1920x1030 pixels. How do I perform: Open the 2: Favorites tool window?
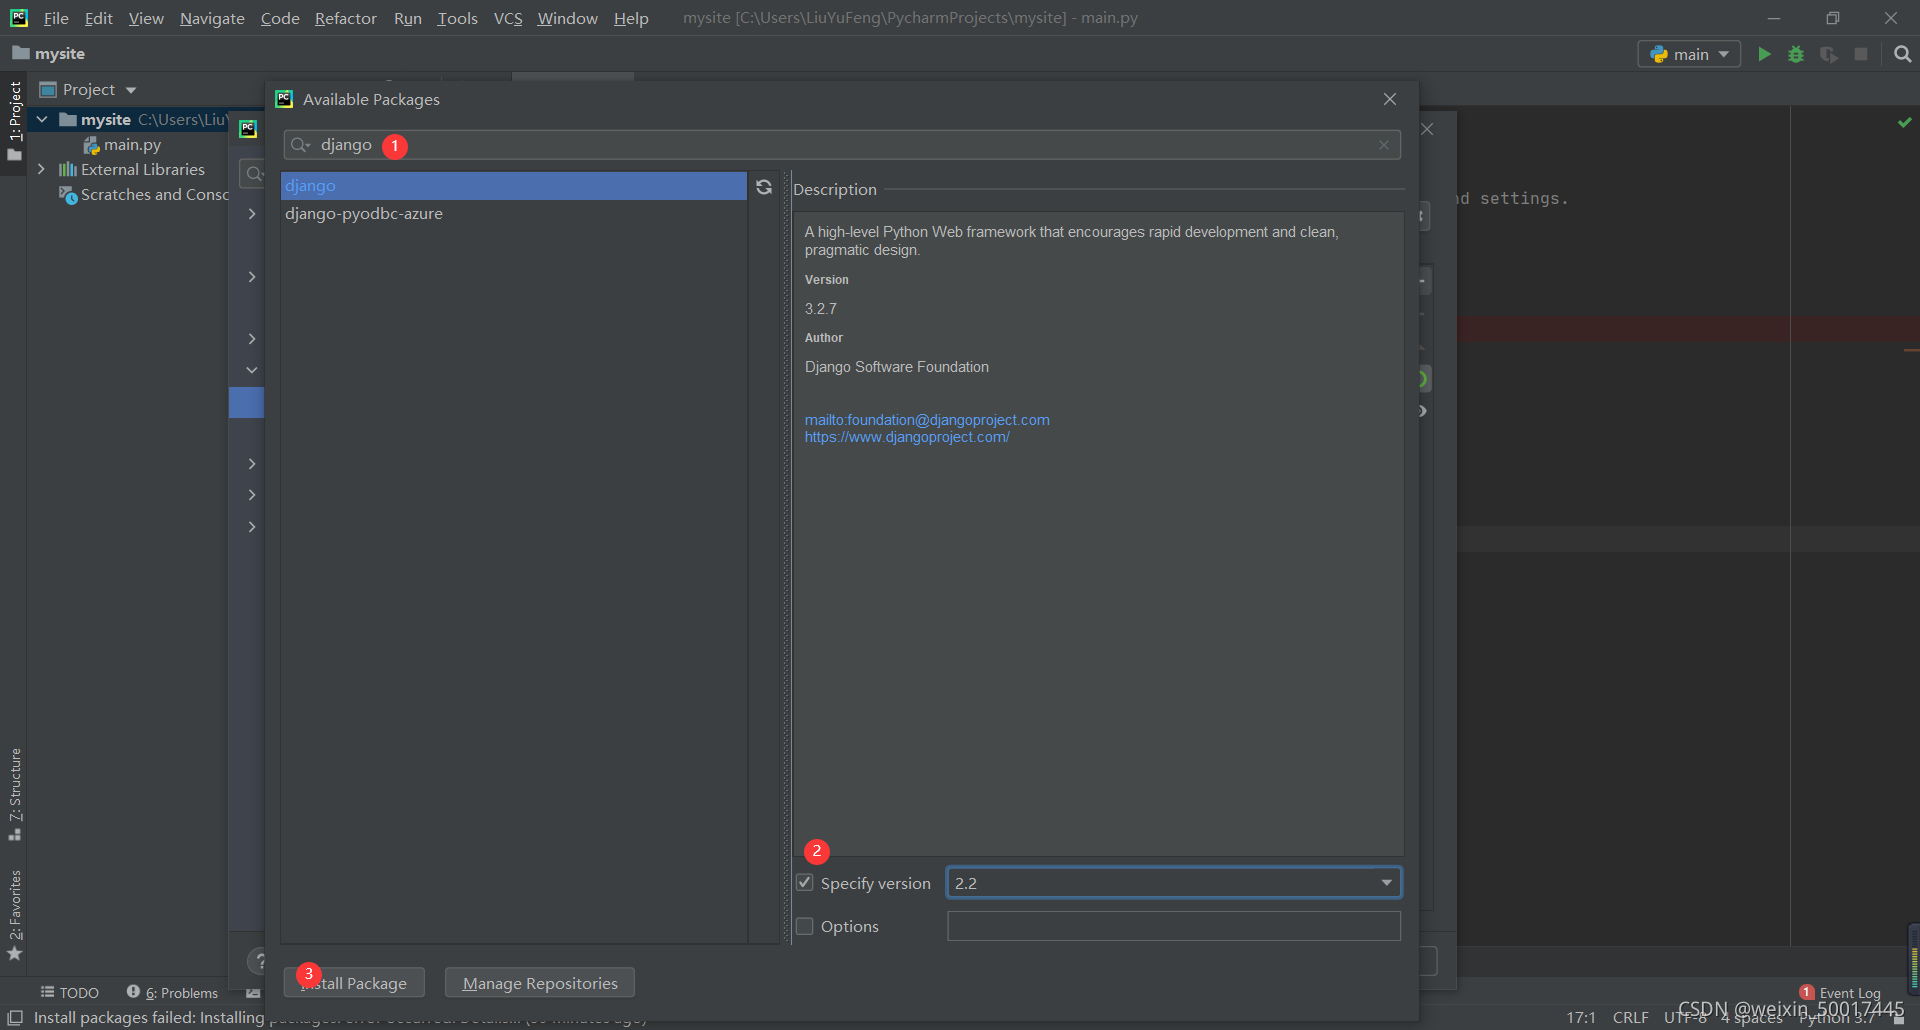click(14, 915)
